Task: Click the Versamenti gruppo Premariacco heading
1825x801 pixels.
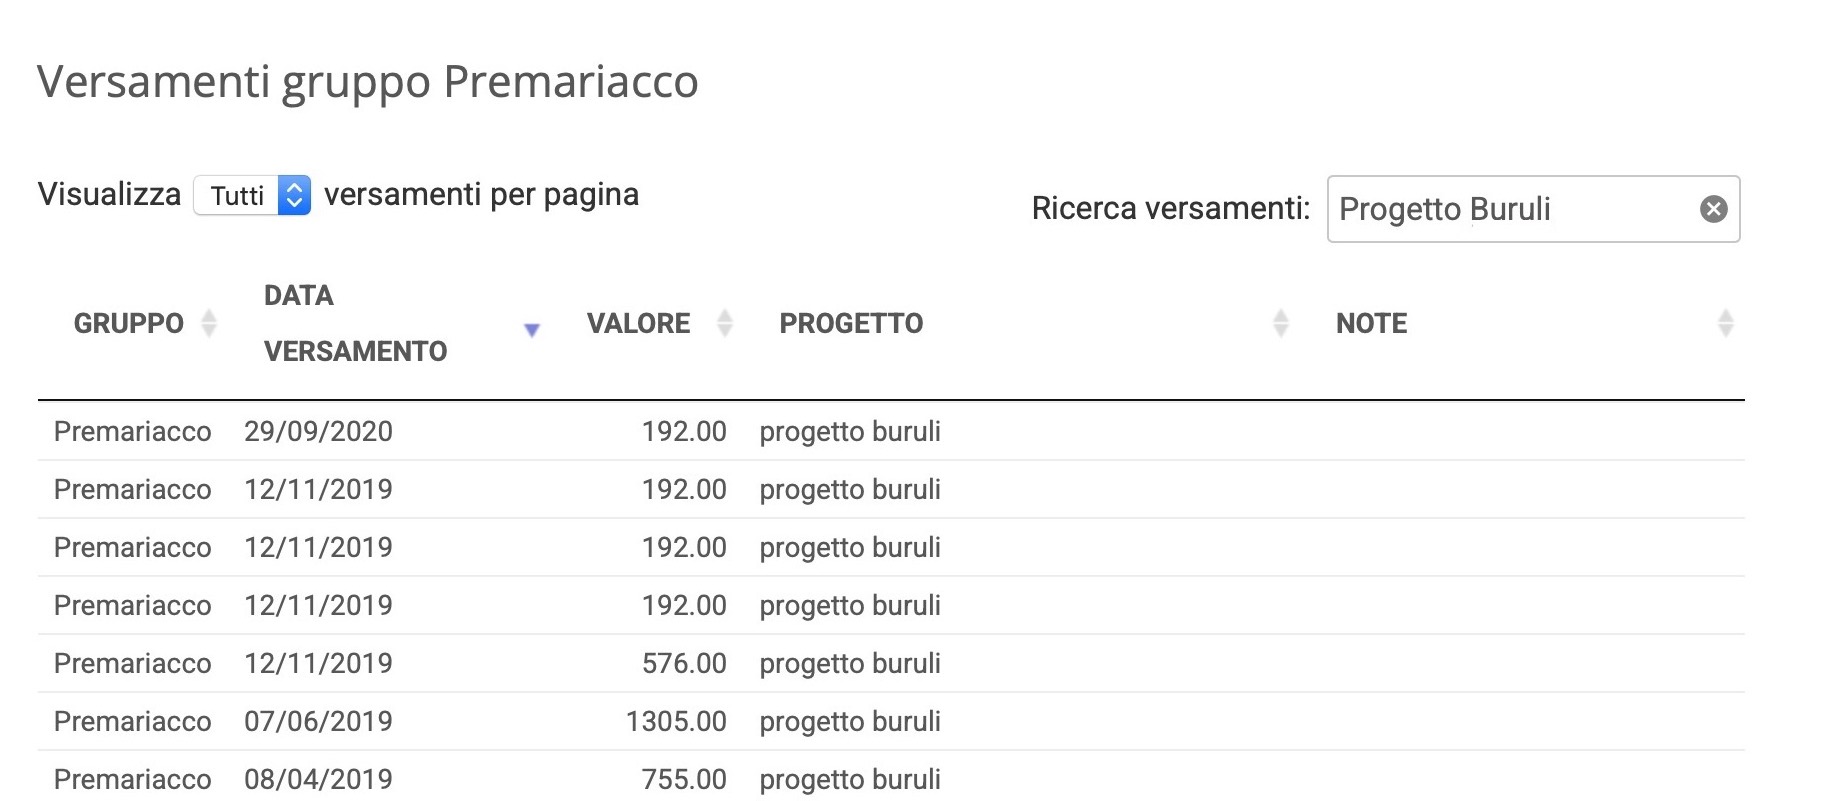Action: (367, 82)
